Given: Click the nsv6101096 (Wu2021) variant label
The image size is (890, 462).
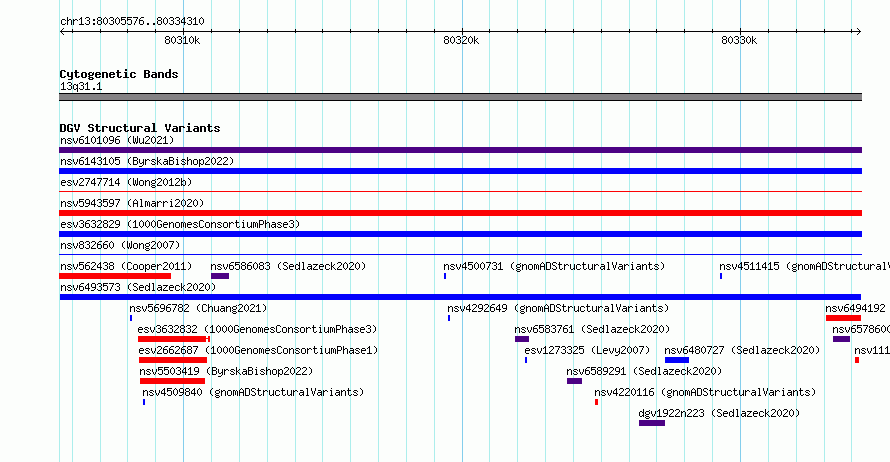Looking at the screenshot, I should click(117, 140).
